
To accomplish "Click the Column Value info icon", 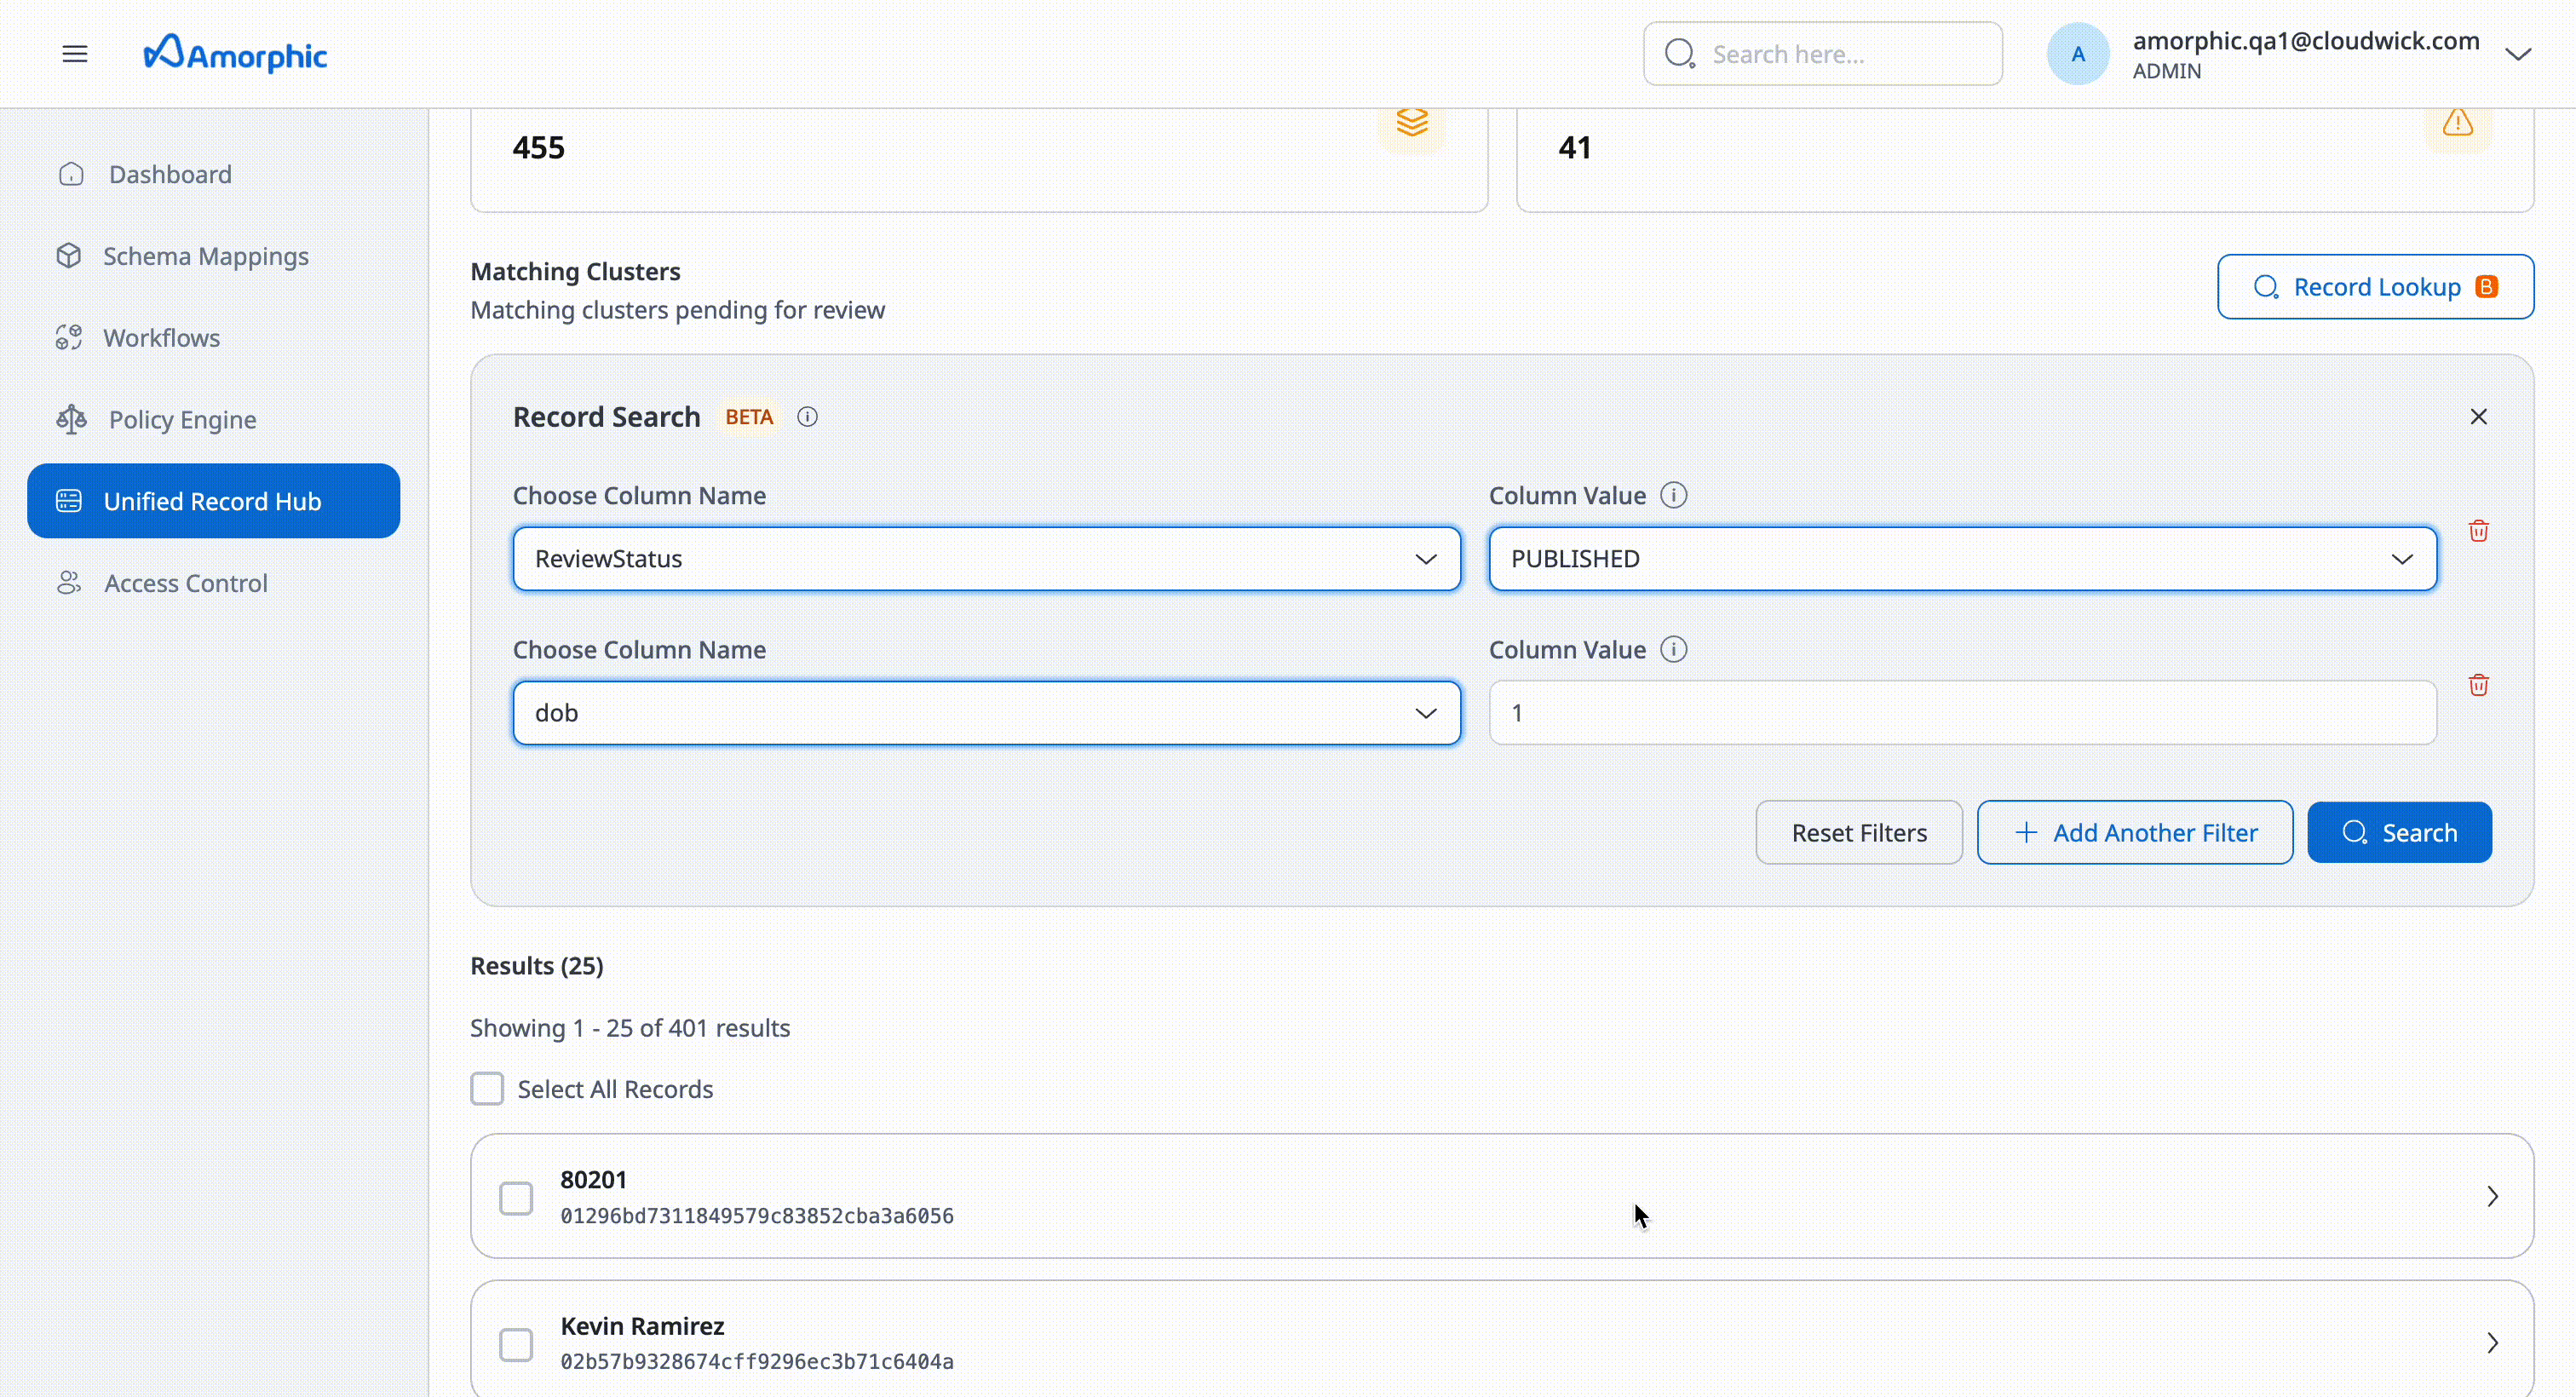I will [1674, 495].
